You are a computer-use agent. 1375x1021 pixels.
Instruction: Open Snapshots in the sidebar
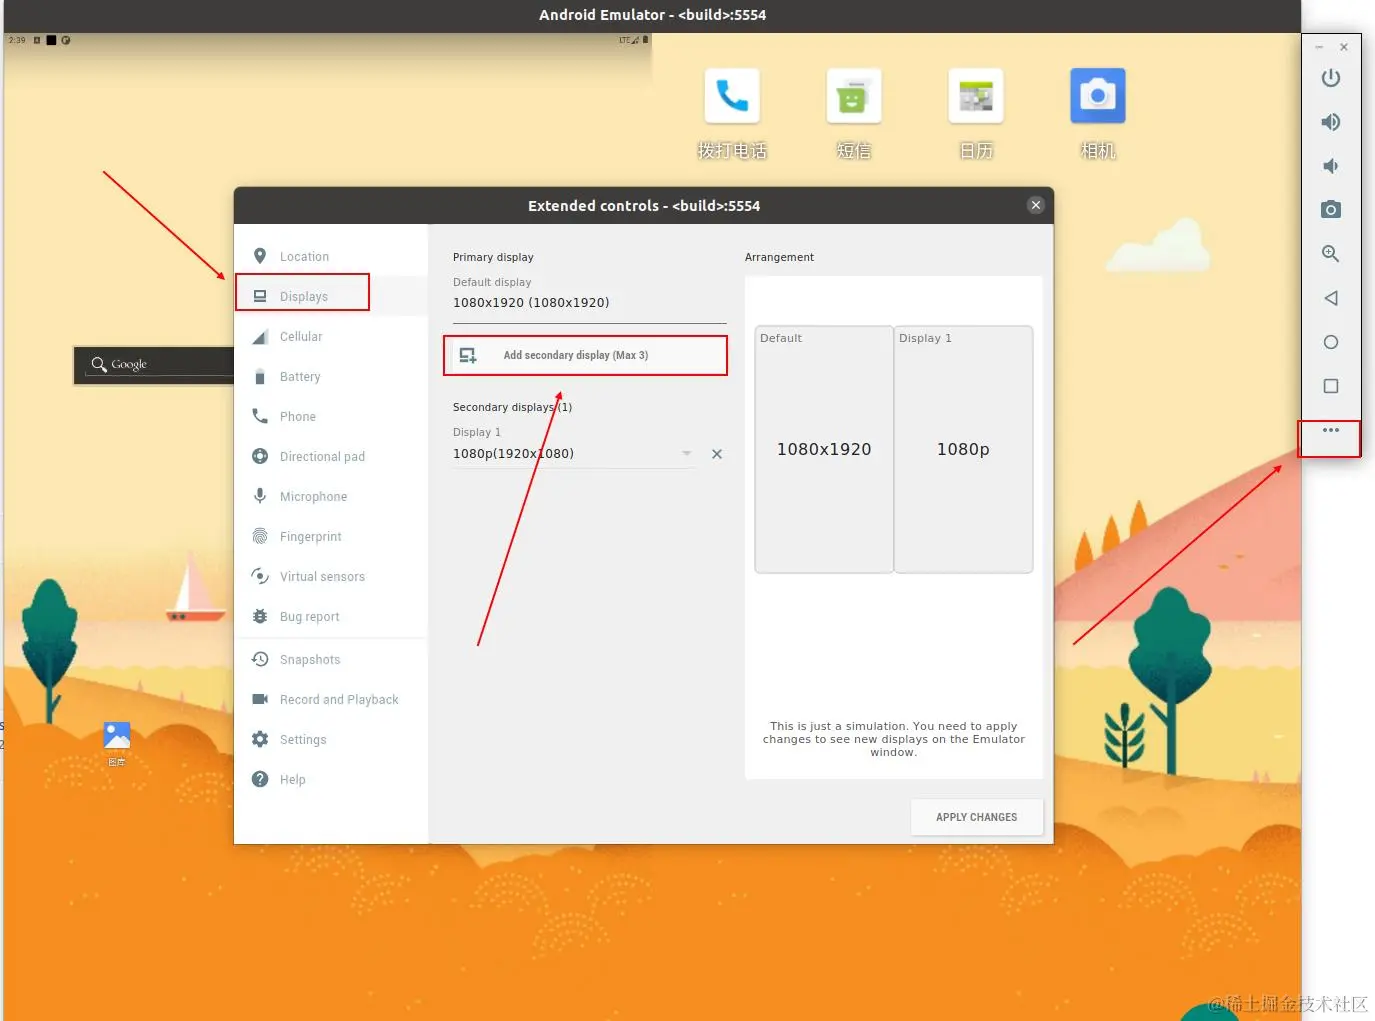(x=331, y=659)
